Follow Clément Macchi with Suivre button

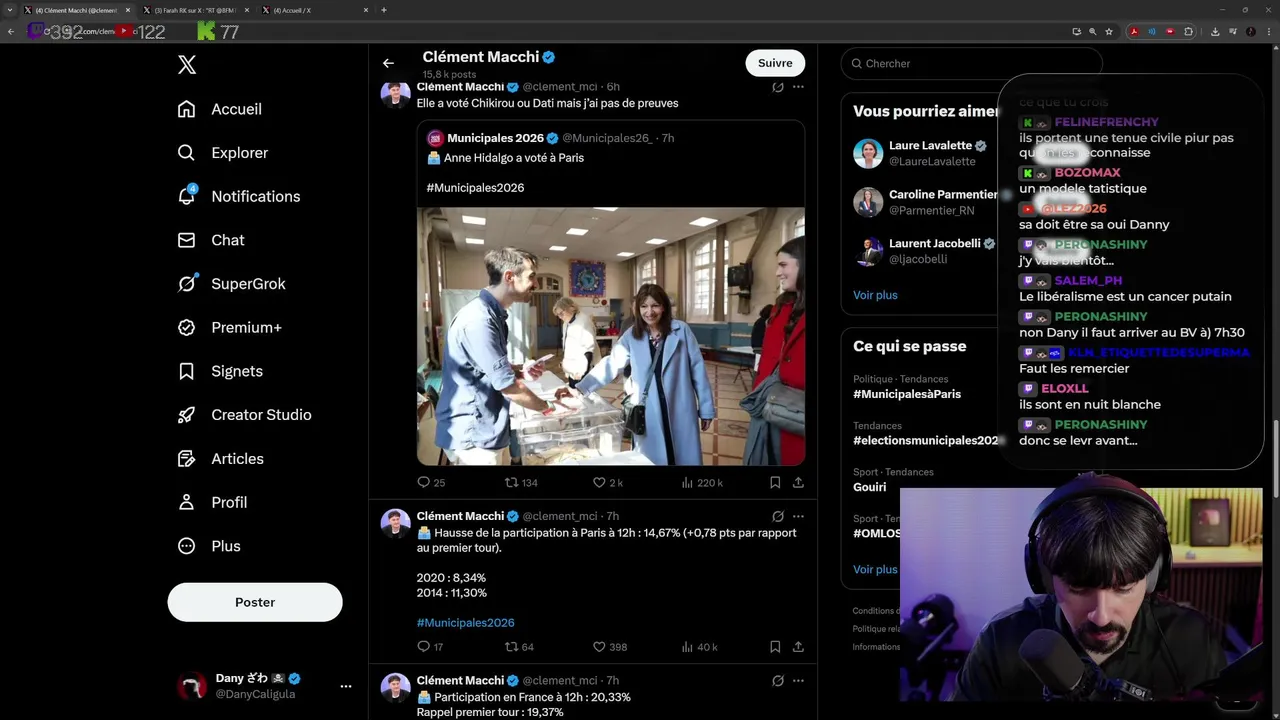click(775, 63)
